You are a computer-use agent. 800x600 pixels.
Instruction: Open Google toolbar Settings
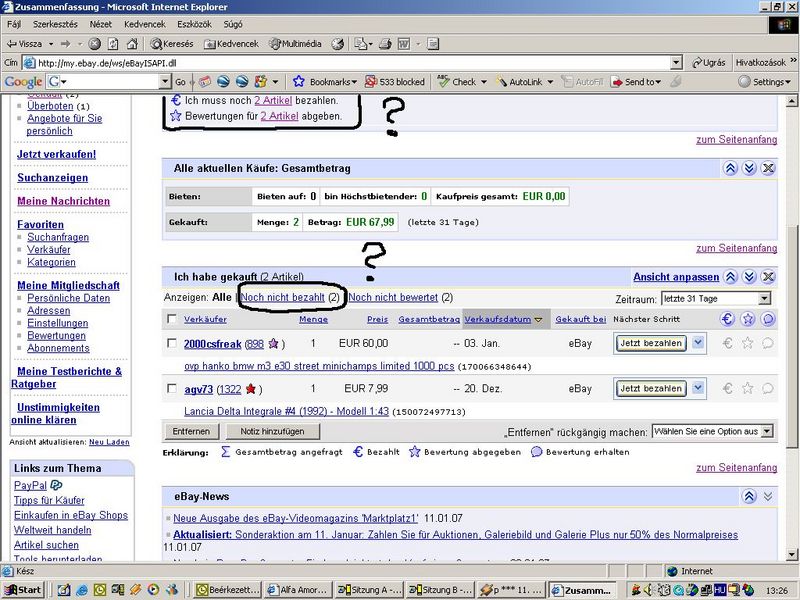click(764, 82)
